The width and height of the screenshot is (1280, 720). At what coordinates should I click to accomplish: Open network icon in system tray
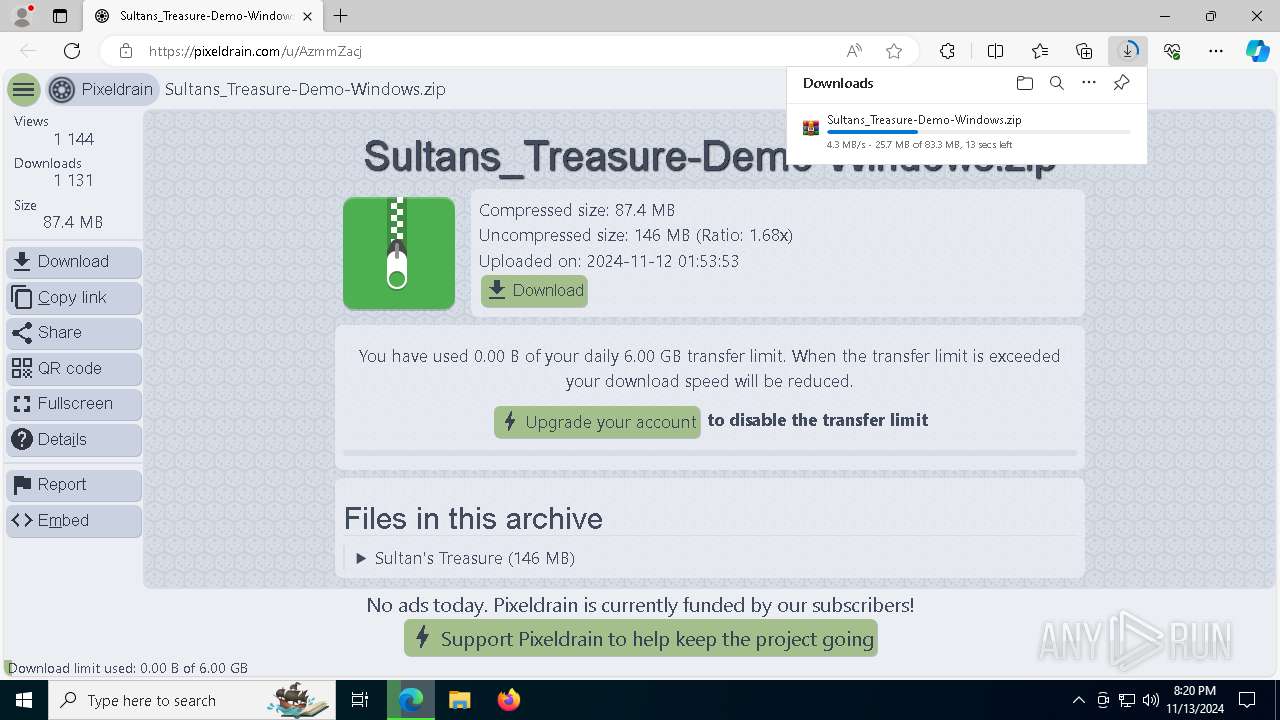tap(1127, 700)
